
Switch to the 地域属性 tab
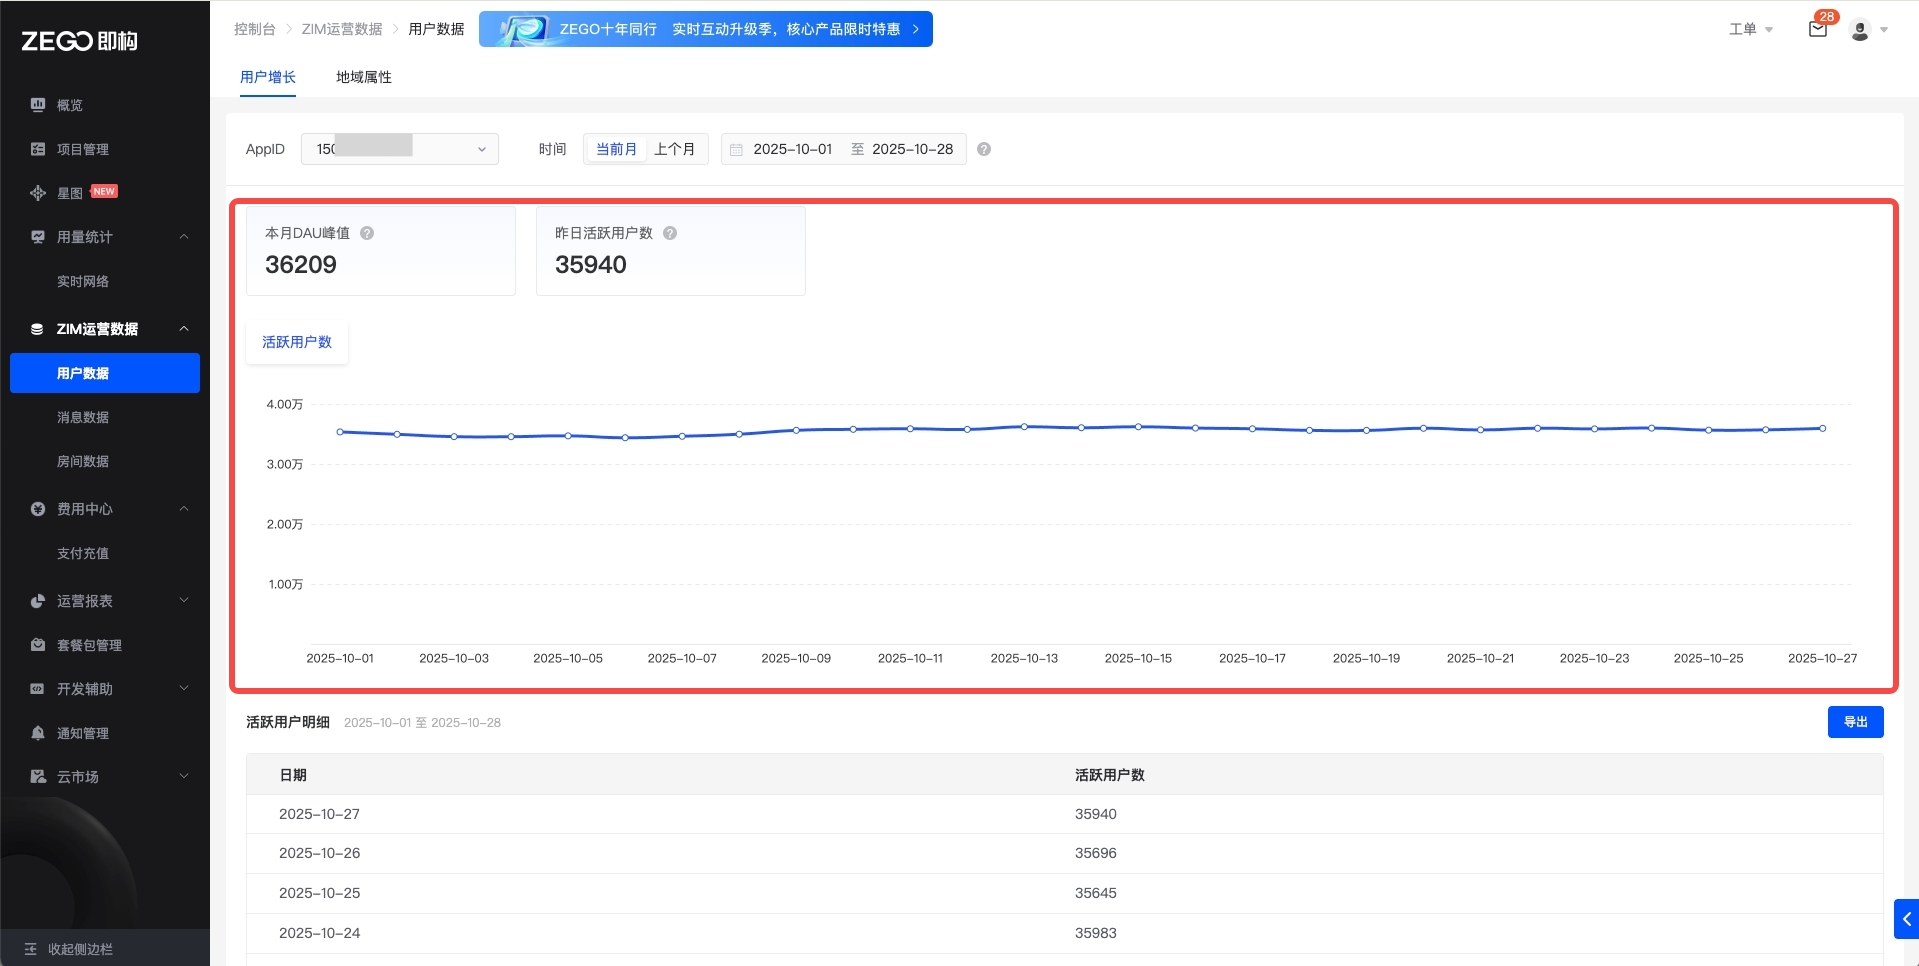pyautogui.click(x=363, y=77)
